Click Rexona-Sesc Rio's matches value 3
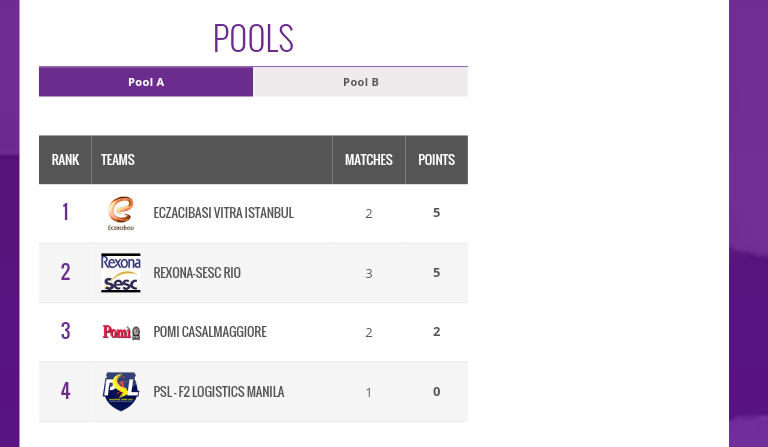 pos(369,273)
